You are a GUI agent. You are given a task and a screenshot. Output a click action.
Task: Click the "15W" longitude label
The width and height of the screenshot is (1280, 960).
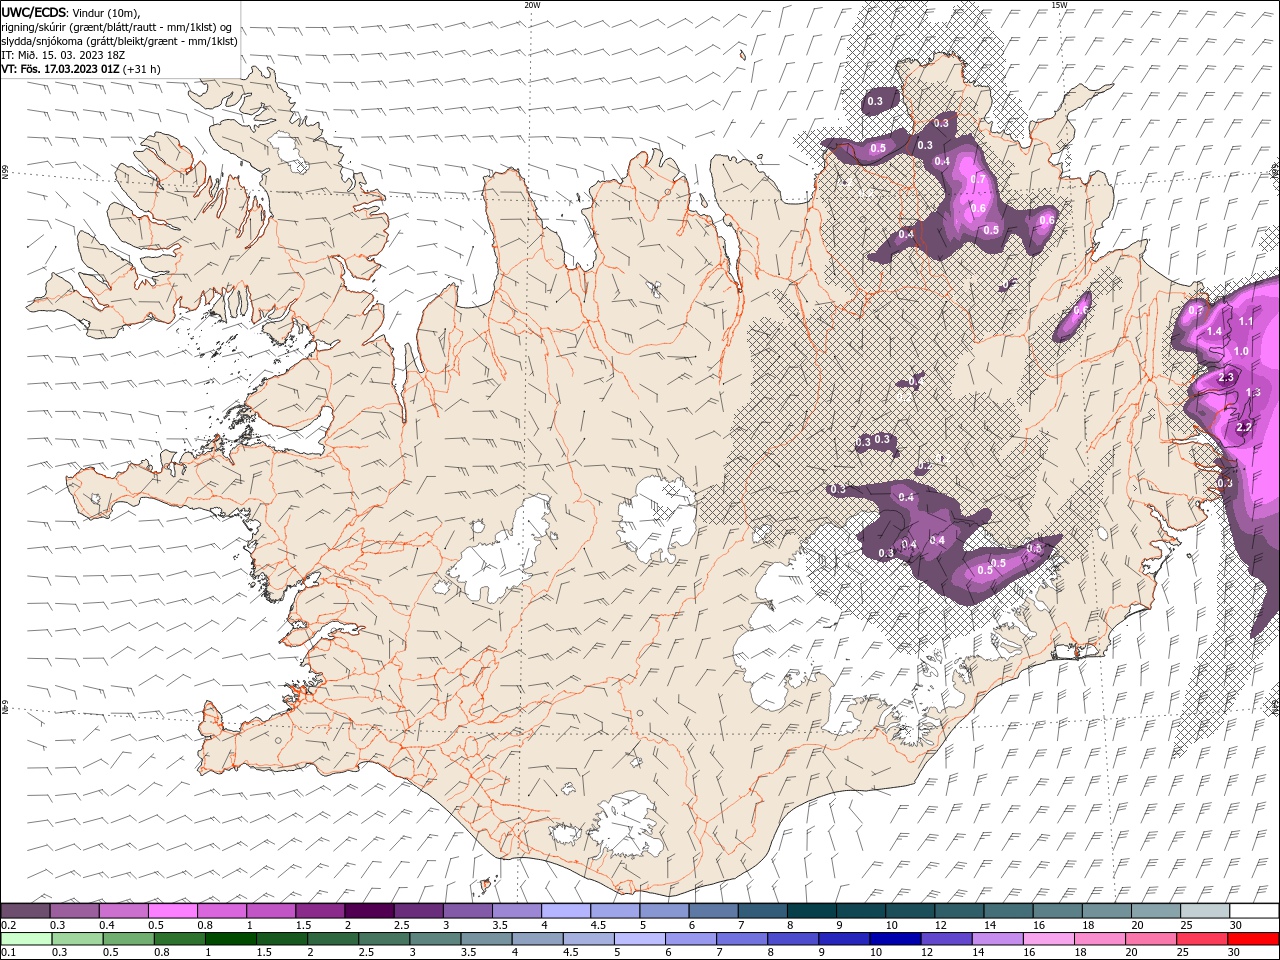1059,5
